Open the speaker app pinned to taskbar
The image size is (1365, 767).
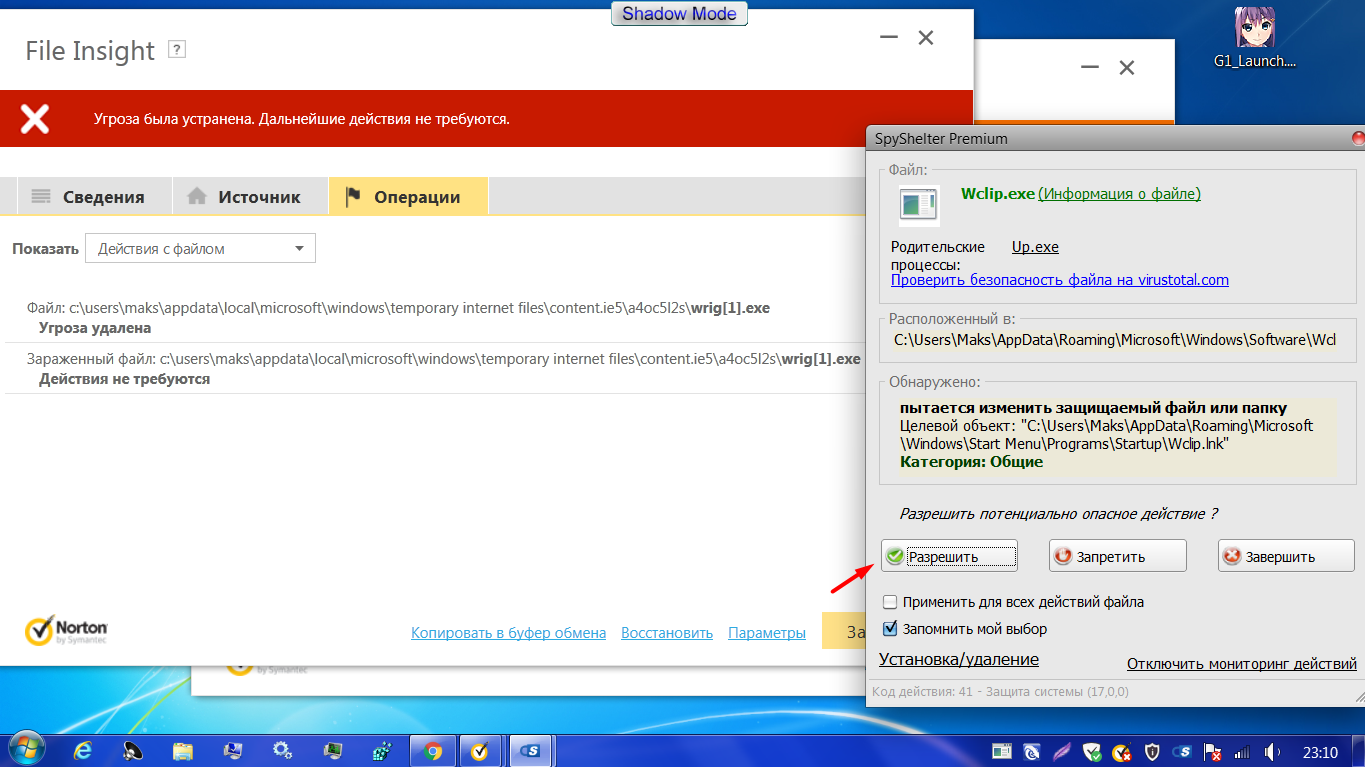133,751
